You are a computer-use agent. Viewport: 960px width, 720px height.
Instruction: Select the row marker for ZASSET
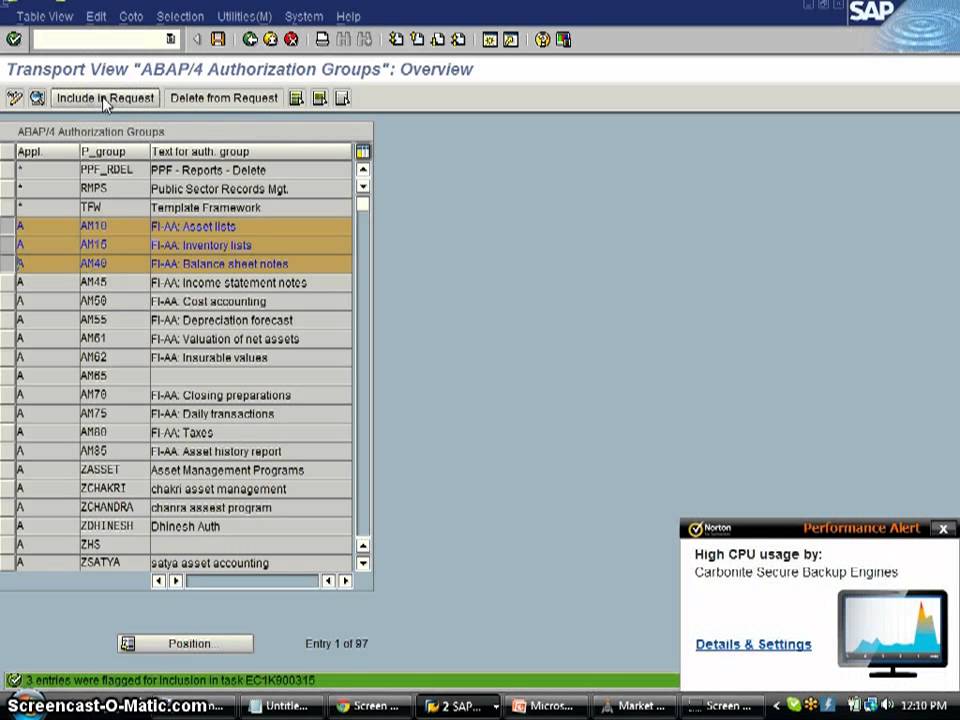[7, 470]
